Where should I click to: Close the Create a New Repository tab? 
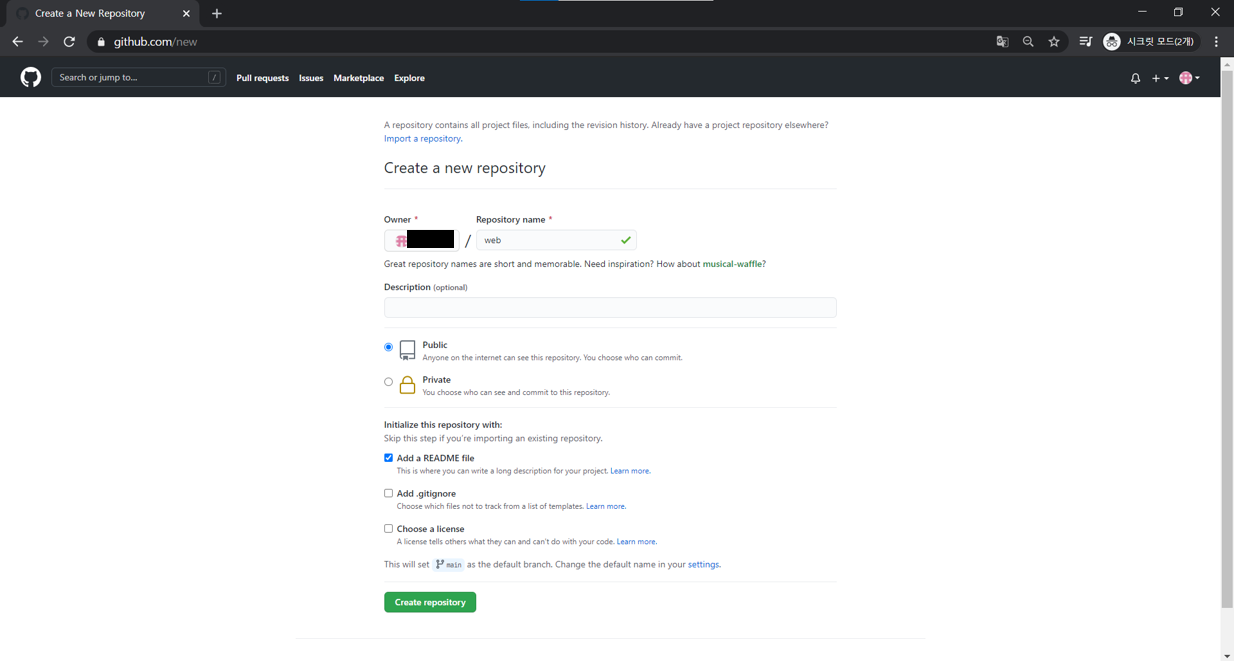point(186,14)
